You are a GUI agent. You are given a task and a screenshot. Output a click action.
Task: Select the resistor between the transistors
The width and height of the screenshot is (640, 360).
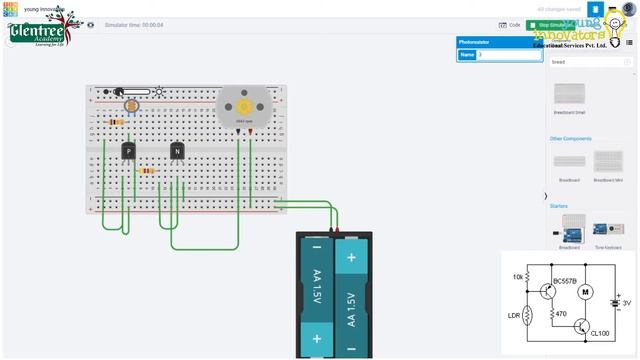147,171
